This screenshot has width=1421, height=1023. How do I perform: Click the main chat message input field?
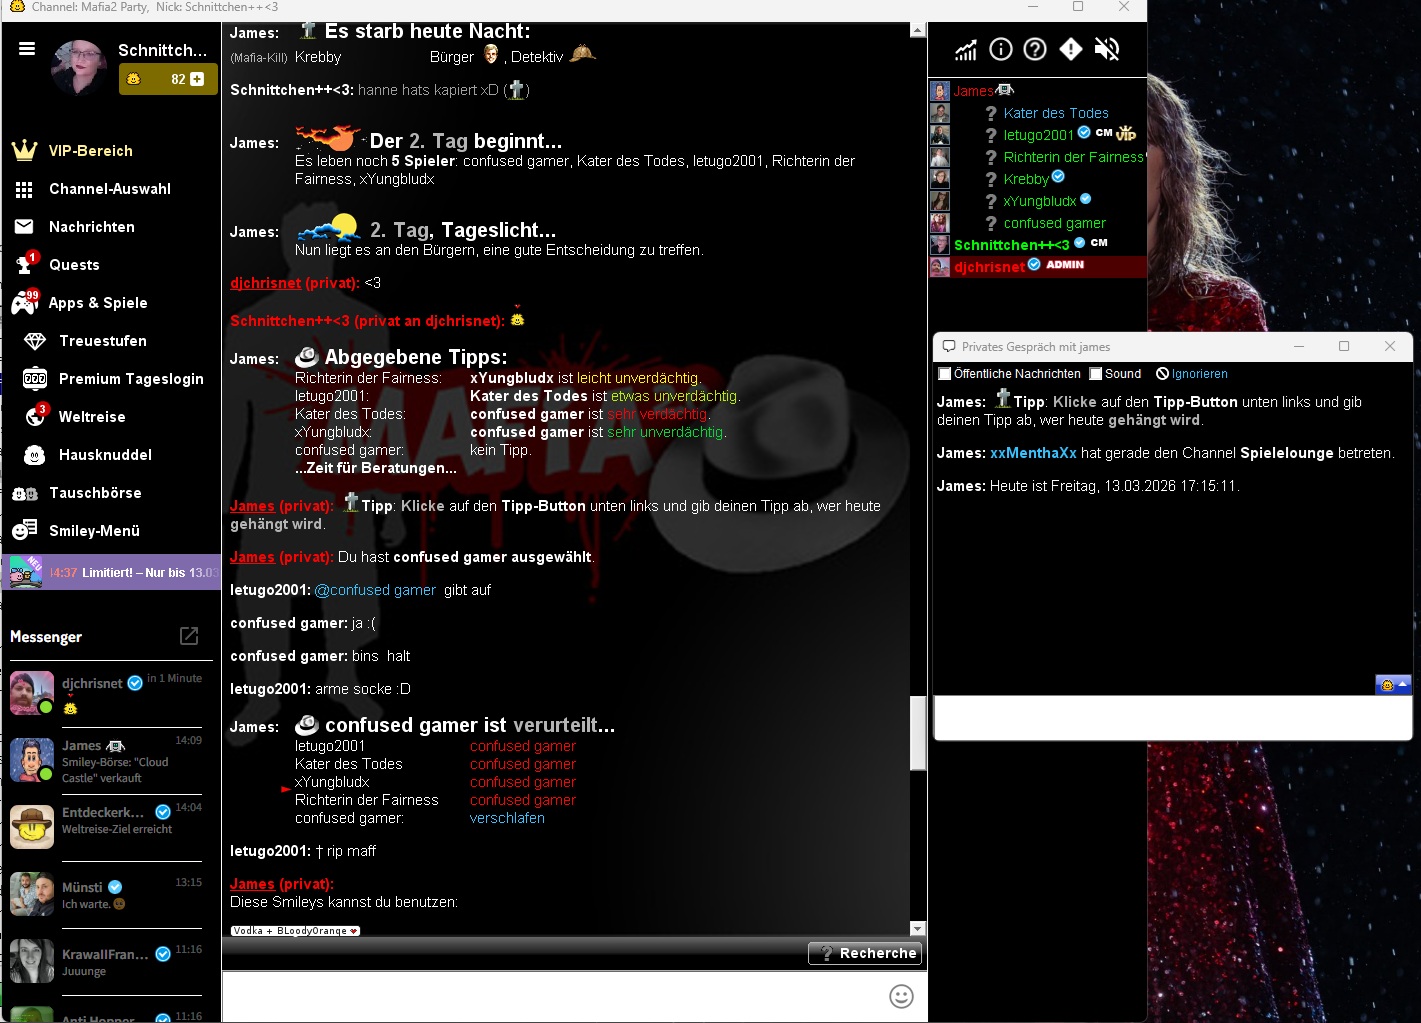click(x=550, y=996)
